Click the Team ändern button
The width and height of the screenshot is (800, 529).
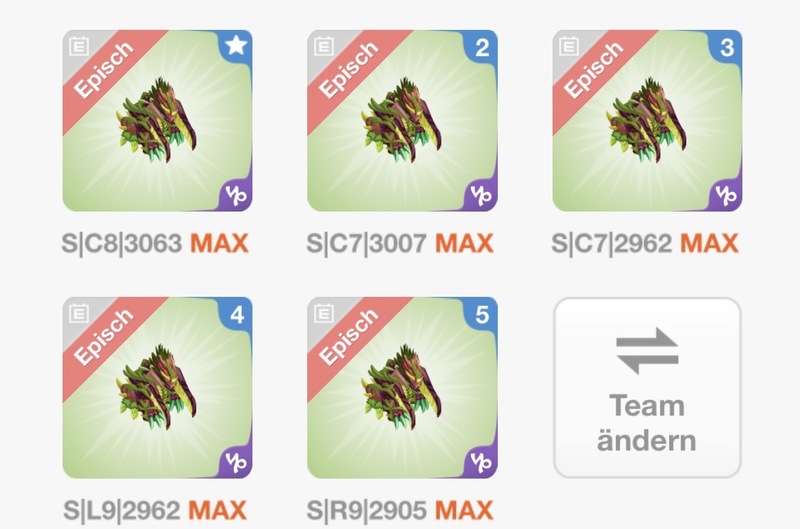click(x=647, y=388)
